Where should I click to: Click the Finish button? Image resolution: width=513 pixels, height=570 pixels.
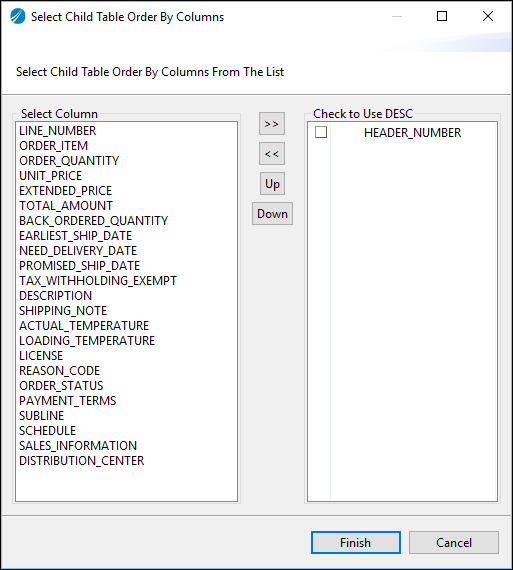tap(356, 542)
